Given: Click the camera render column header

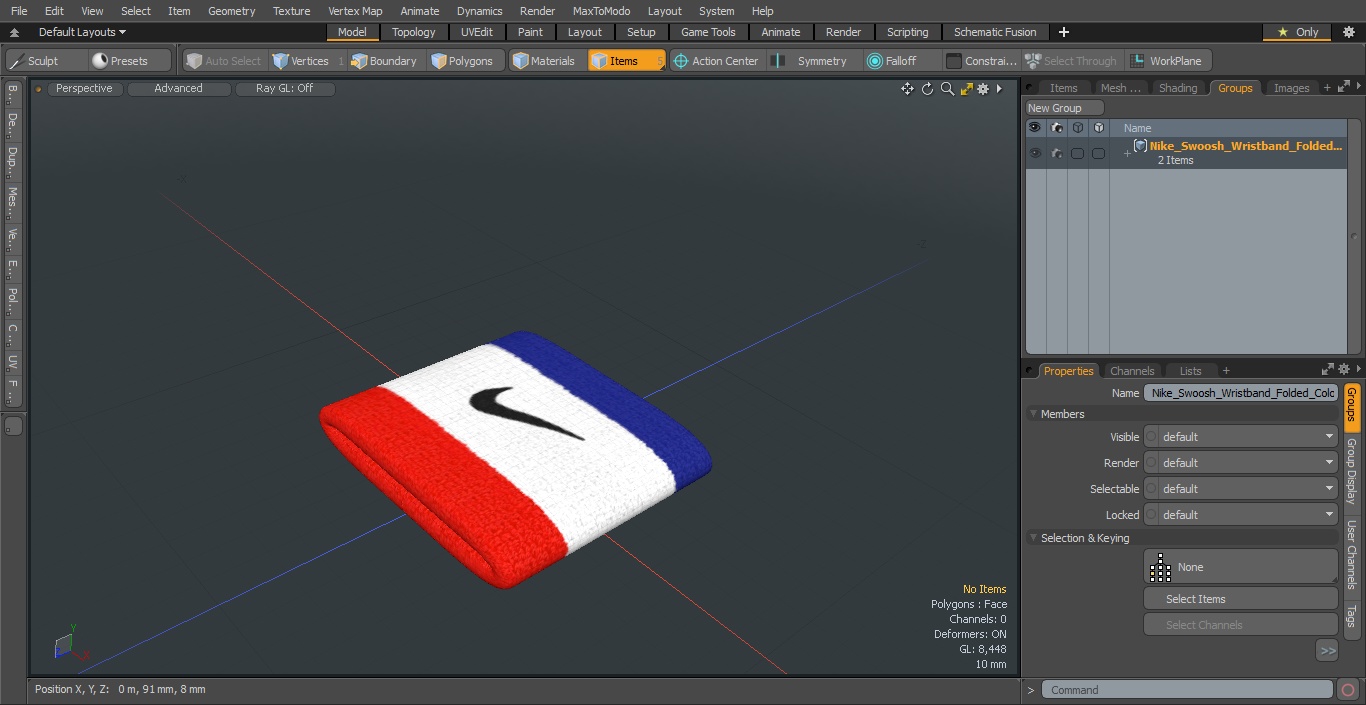Looking at the screenshot, I should tap(1057, 128).
